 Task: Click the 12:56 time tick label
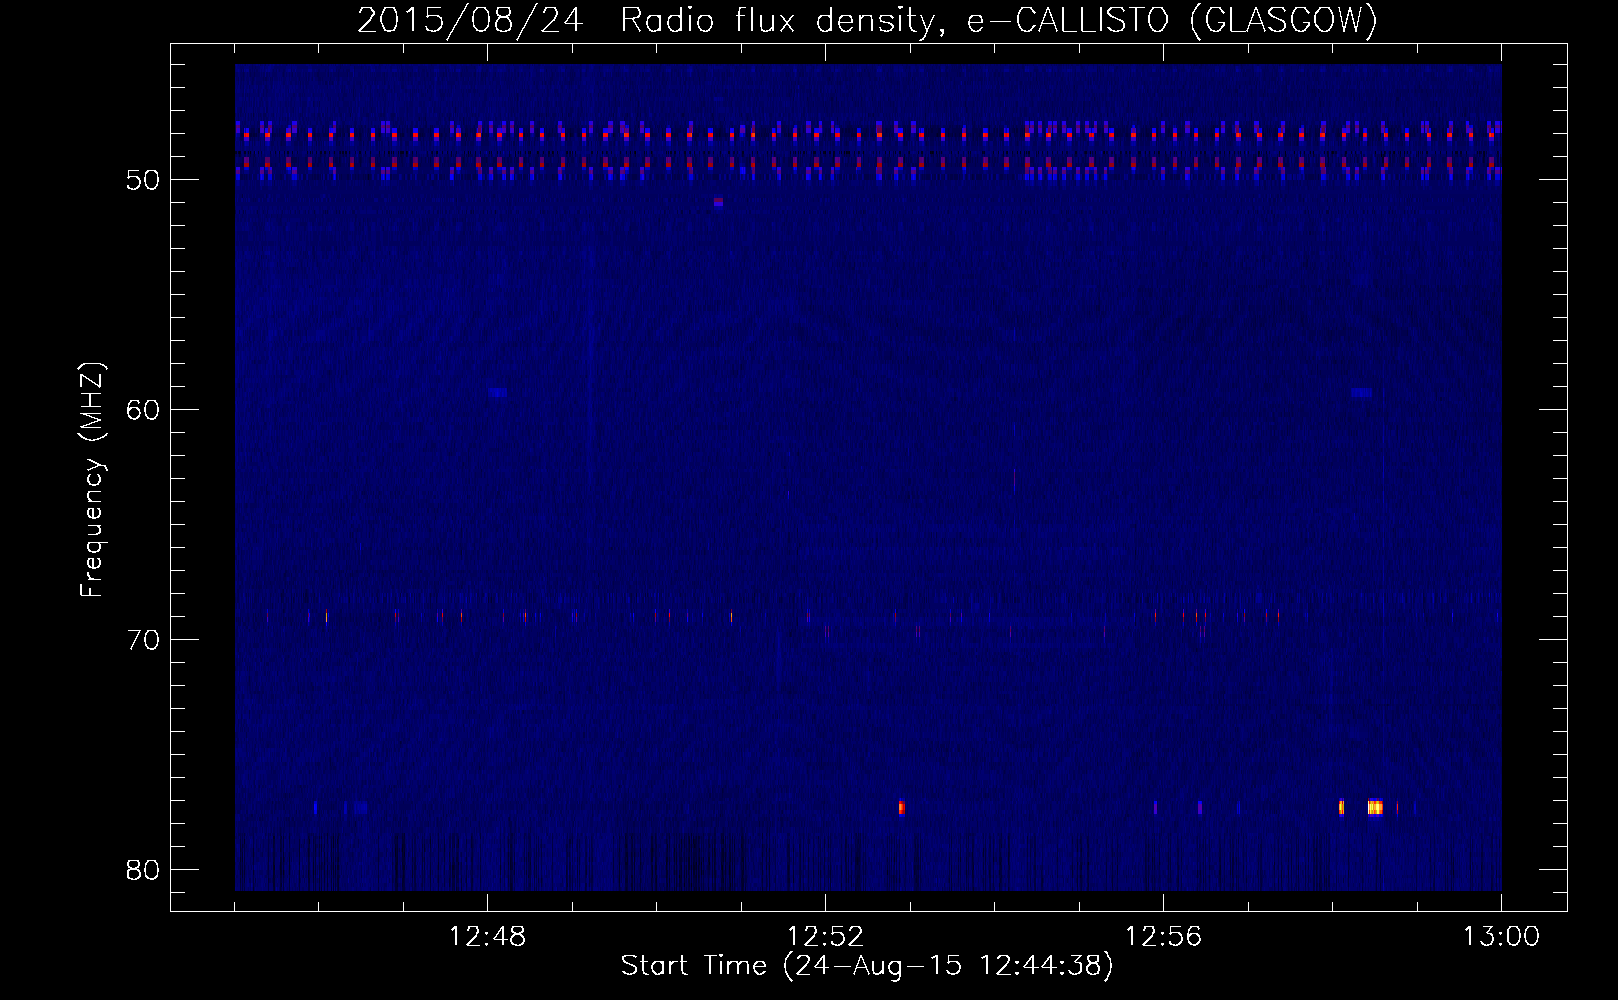(1163, 937)
